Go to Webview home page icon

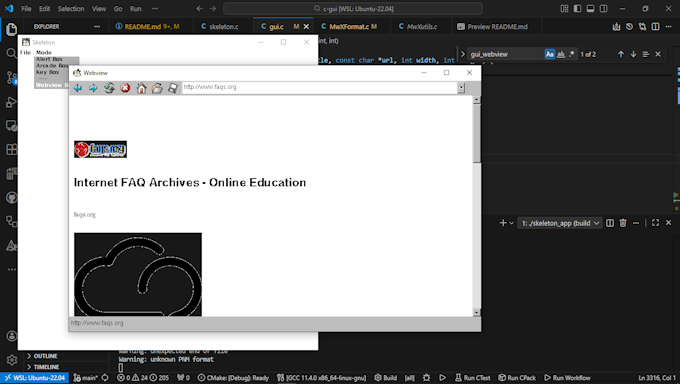(141, 88)
